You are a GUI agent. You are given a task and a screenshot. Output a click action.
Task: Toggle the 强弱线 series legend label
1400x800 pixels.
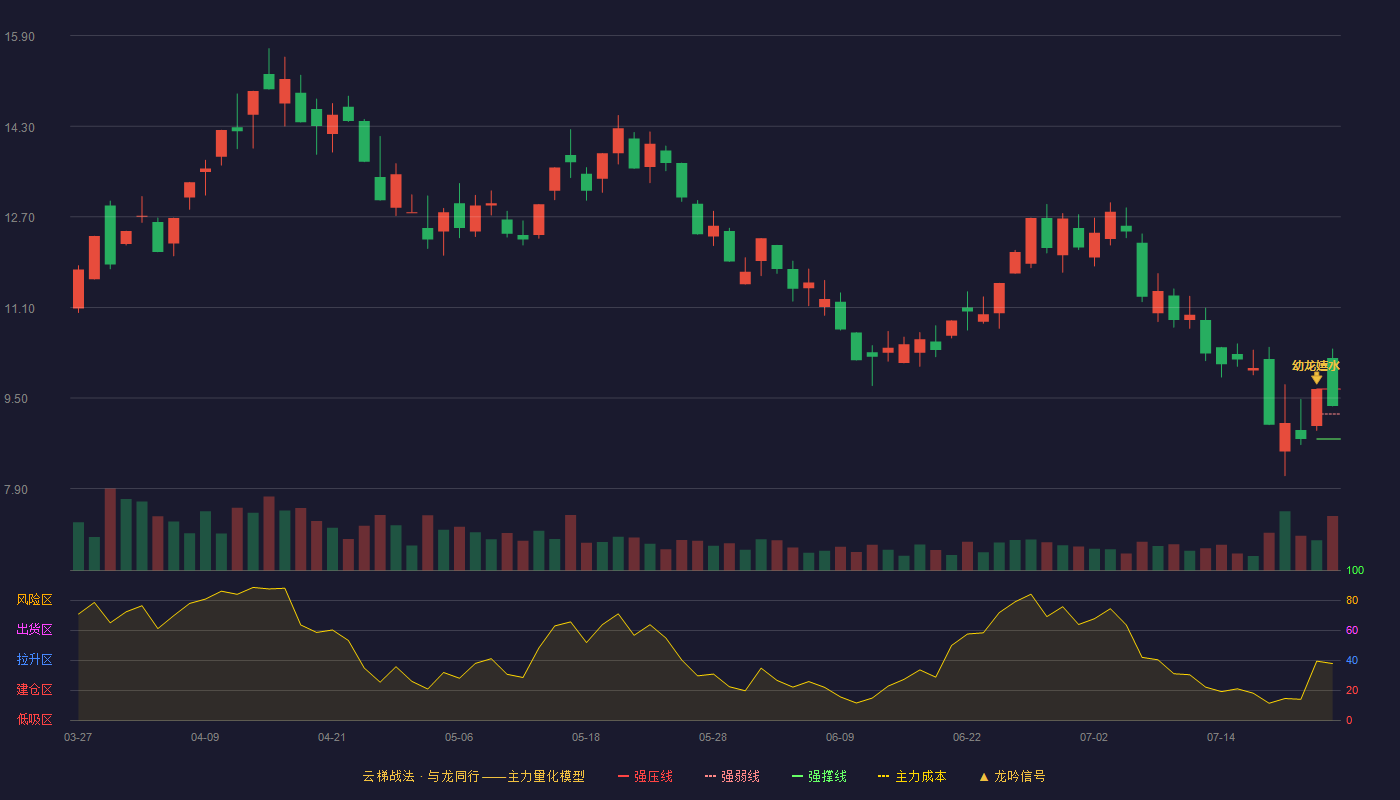tap(740, 777)
